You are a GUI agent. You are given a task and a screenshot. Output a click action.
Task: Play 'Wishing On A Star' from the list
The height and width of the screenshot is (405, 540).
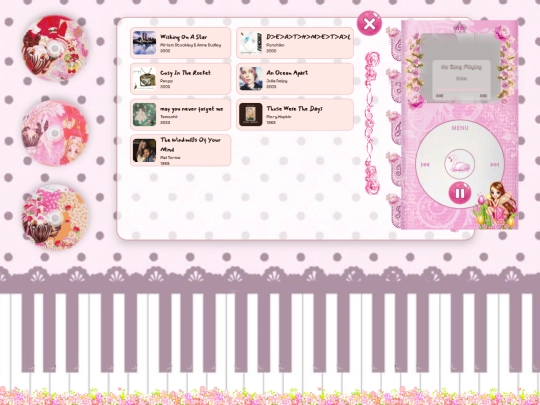click(x=180, y=43)
